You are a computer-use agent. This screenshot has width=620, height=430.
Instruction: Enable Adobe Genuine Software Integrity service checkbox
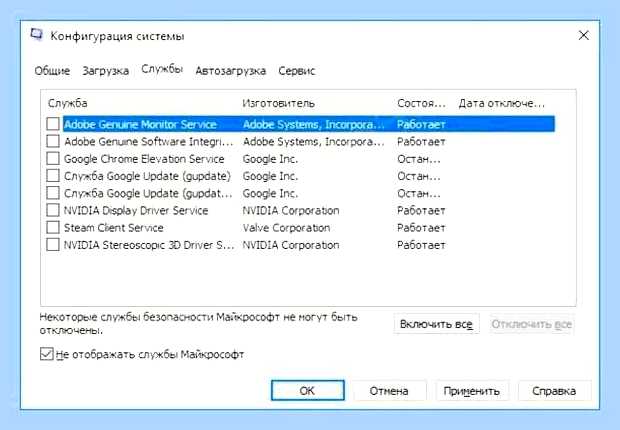53,141
